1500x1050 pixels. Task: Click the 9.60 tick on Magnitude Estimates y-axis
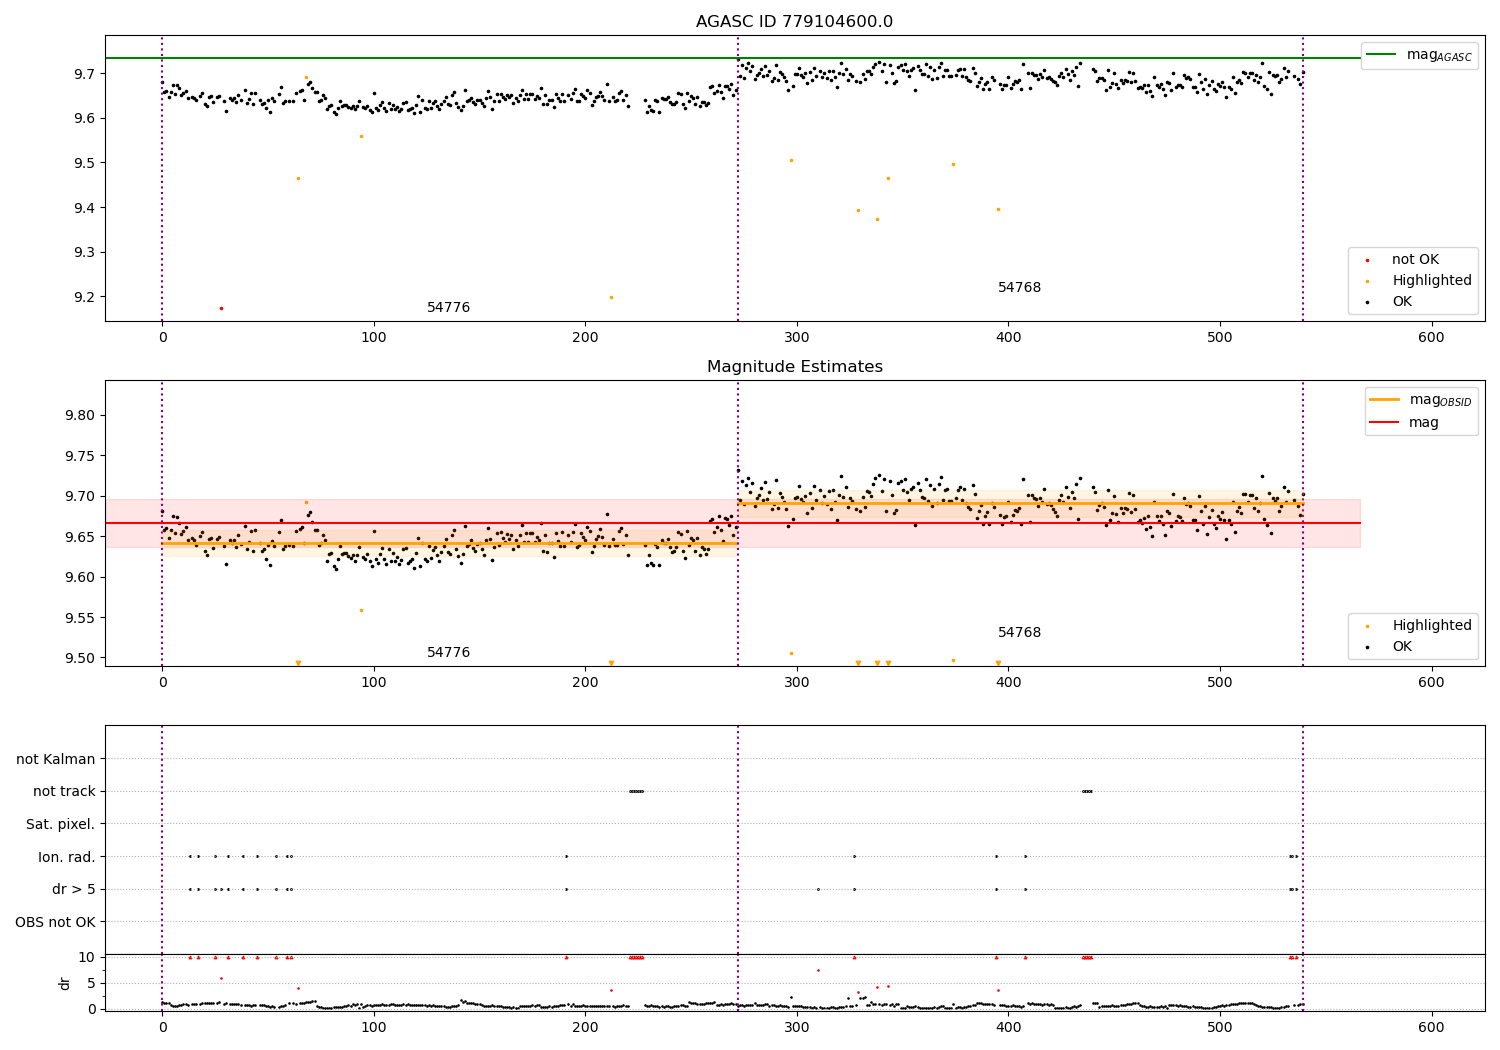pyautogui.click(x=79, y=578)
